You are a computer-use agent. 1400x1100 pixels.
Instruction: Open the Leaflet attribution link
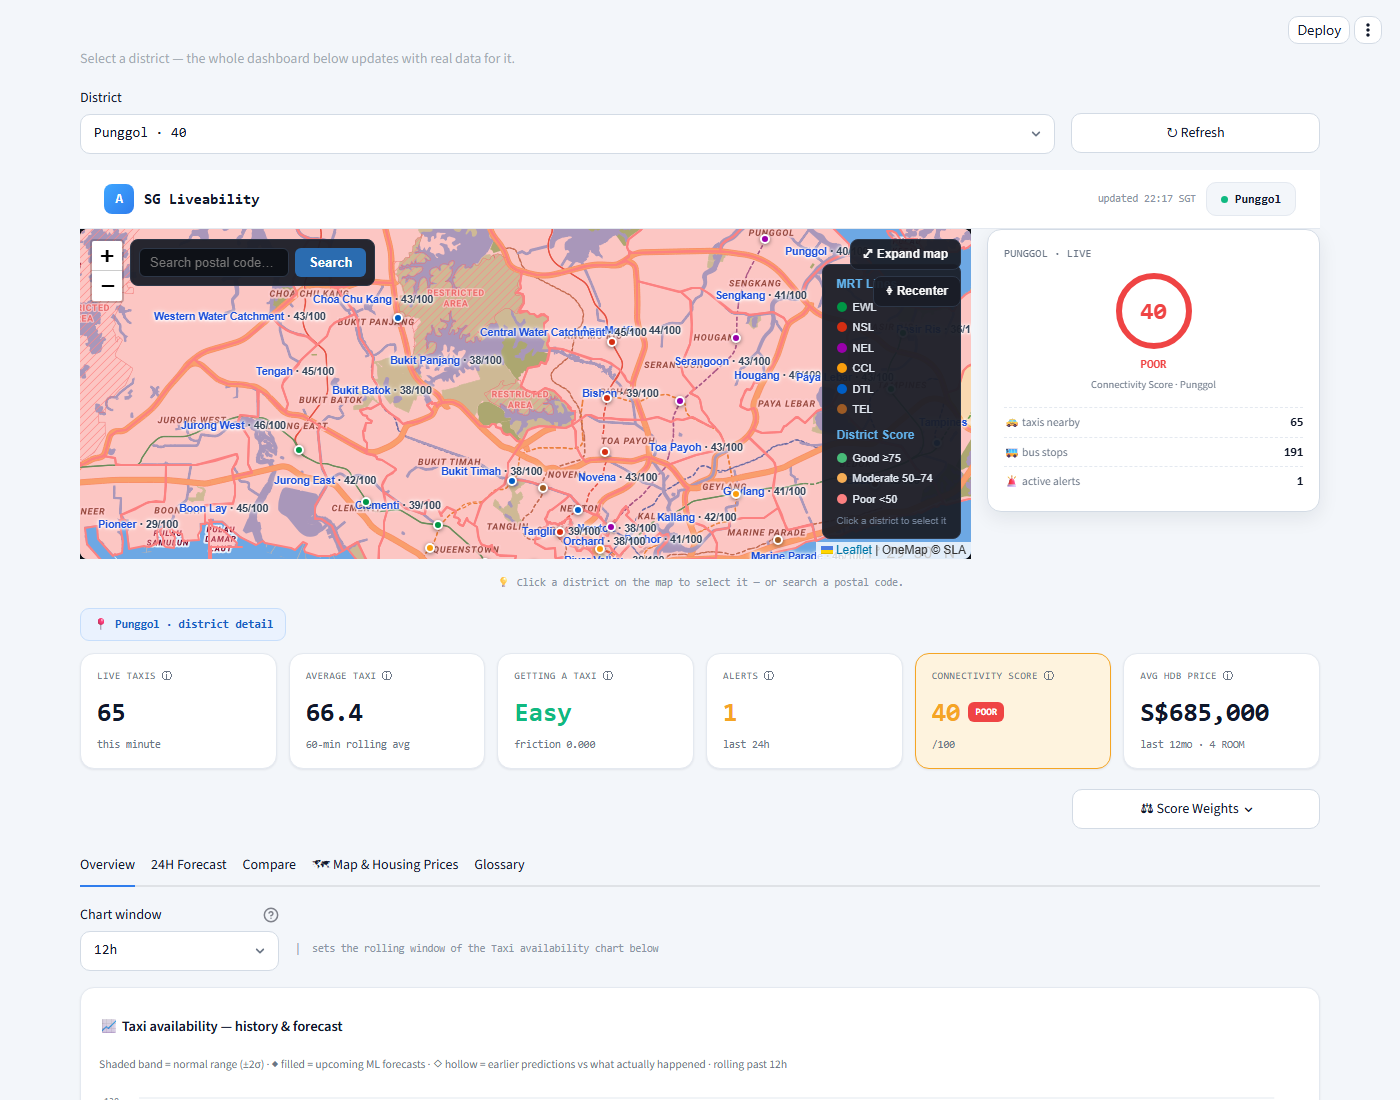[853, 550]
